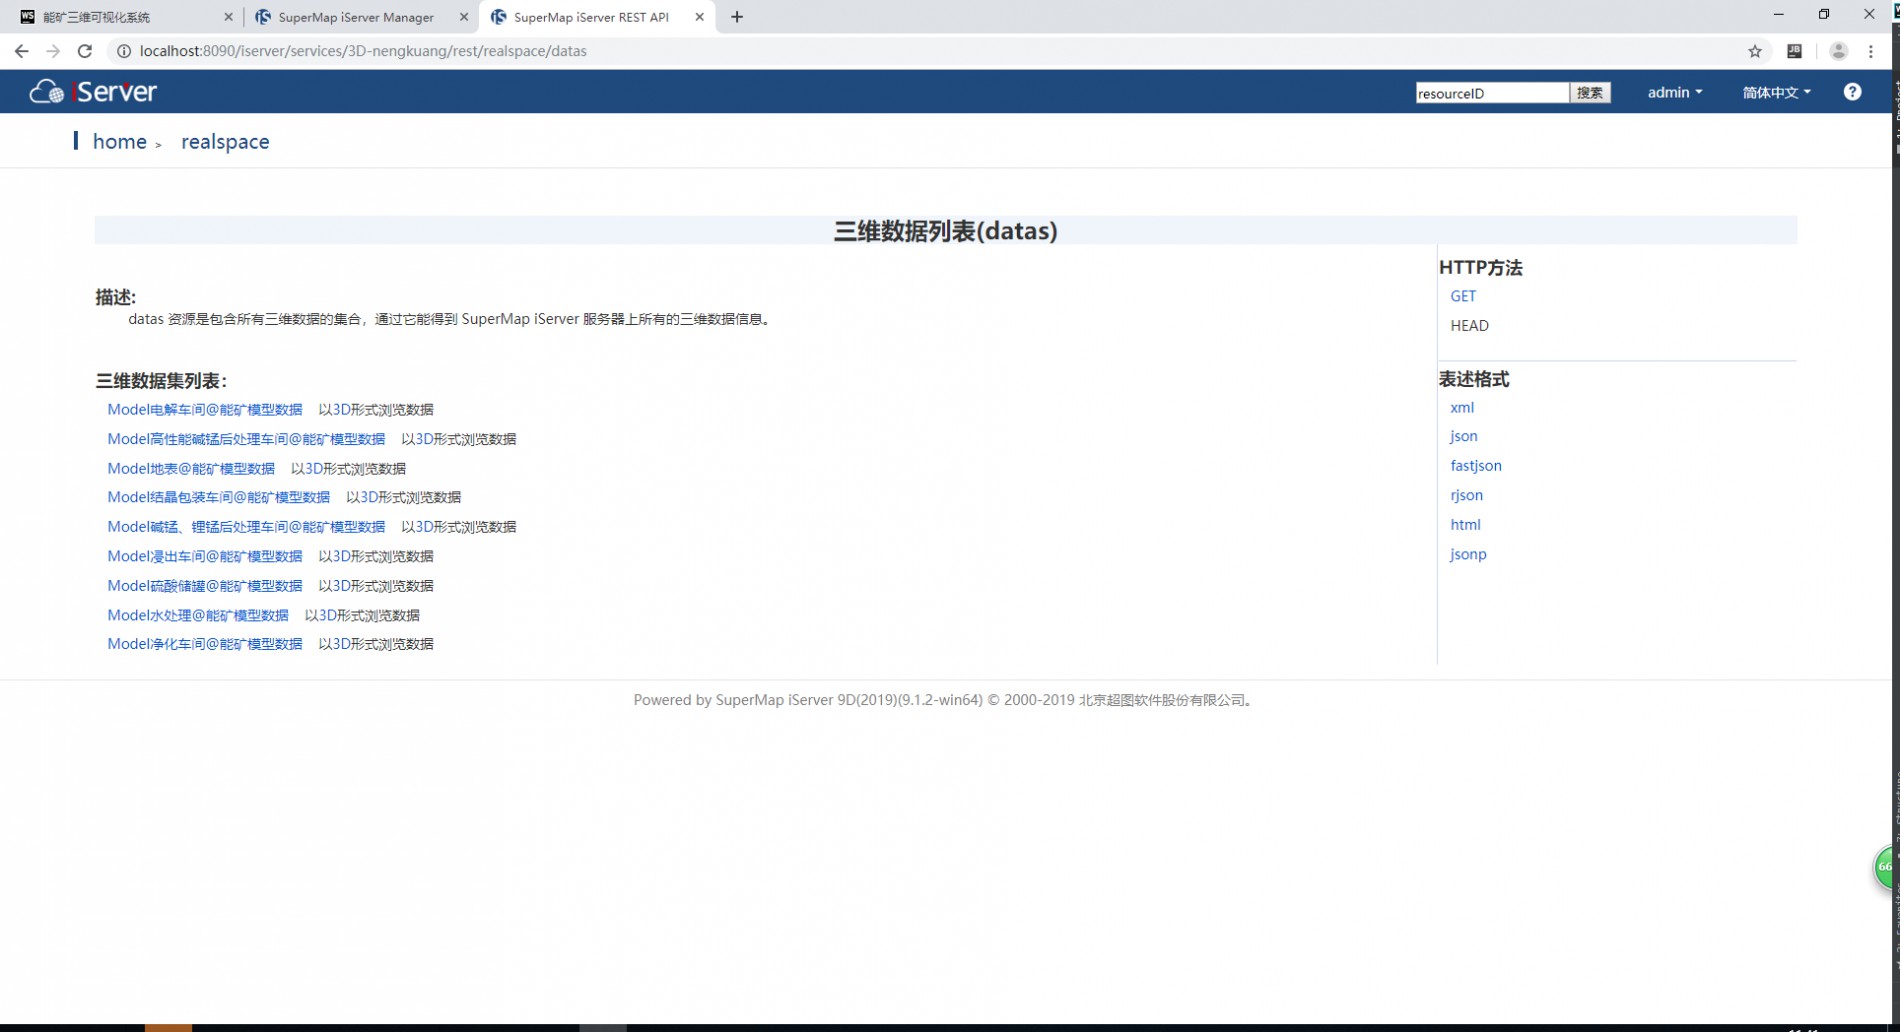The image size is (1900, 1032).
Task: Choose jsonp representation format
Action: tap(1468, 554)
